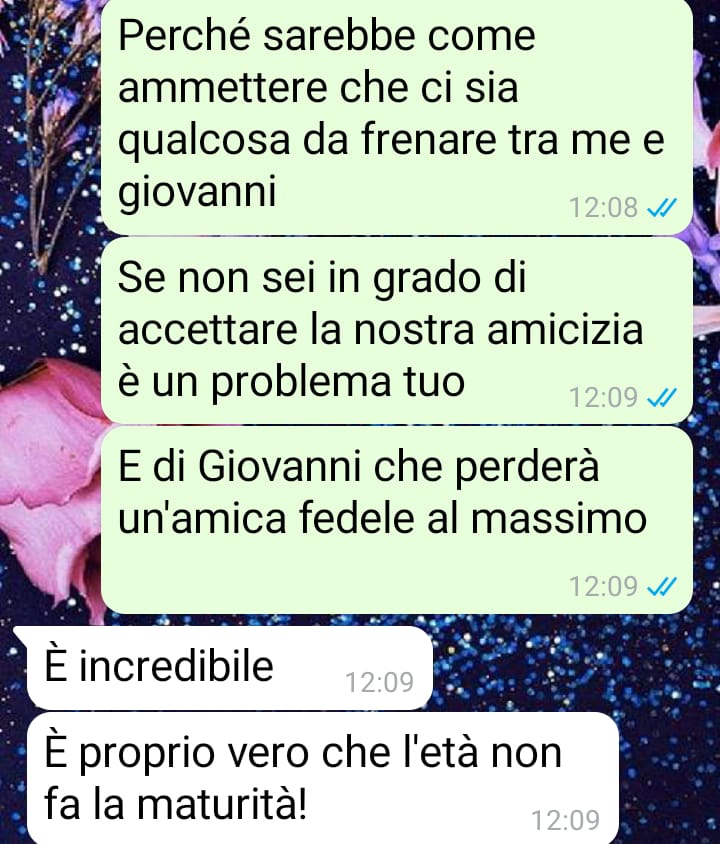Tap read receipt ticks on 'amica fedele' message
Image resolution: width=720 pixels, height=844 pixels.
click(x=661, y=586)
